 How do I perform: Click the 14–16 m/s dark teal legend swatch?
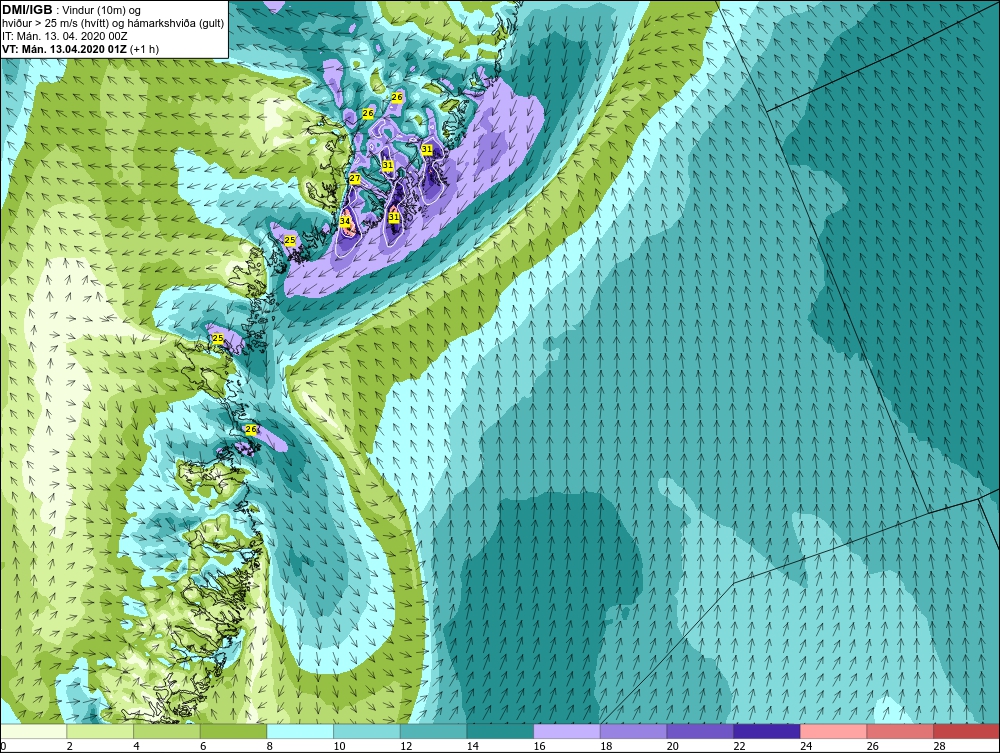click(x=500, y=731)
